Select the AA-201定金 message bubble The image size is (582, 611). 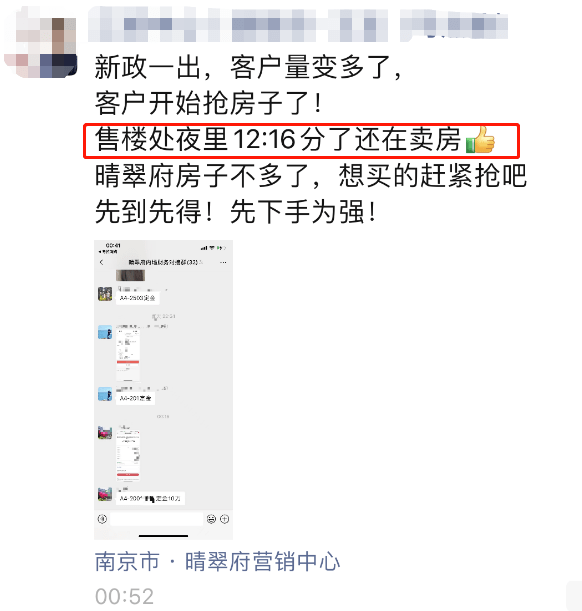point(136,398)
